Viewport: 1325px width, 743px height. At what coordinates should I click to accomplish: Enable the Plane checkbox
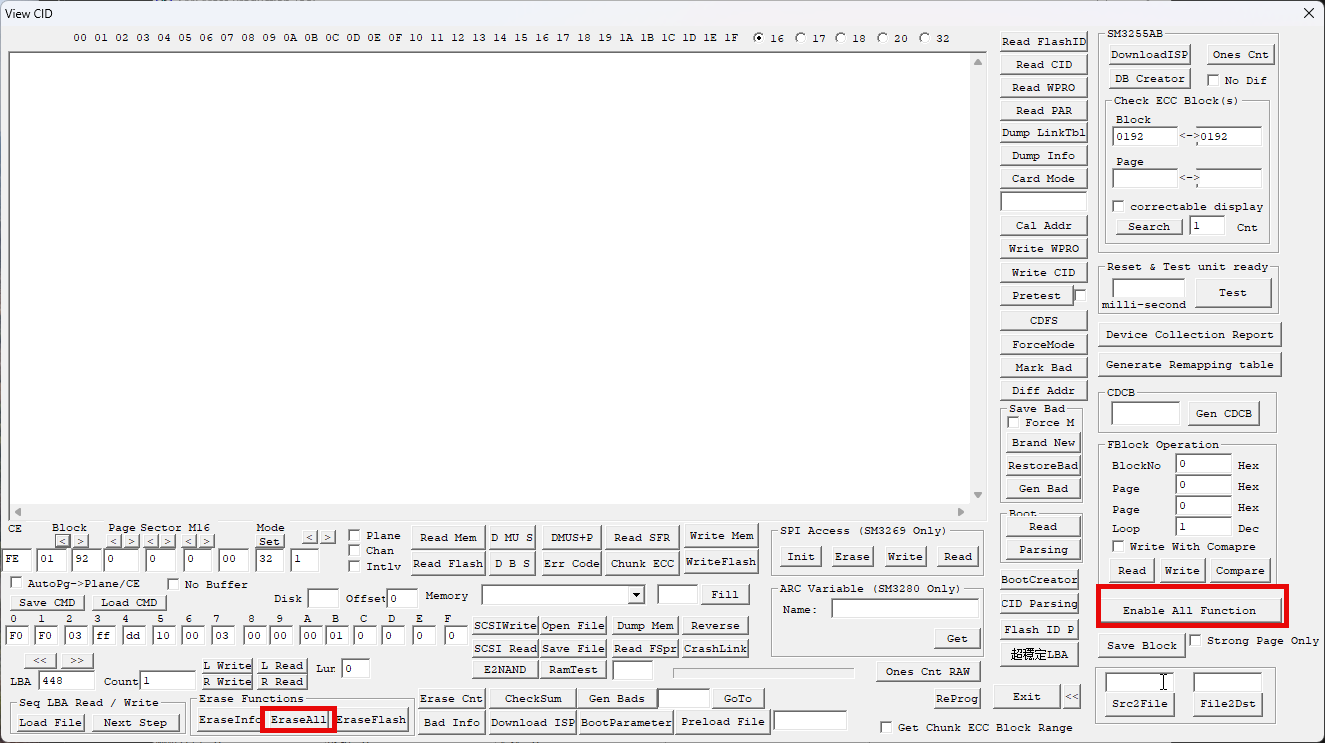[x=354, y=536]
